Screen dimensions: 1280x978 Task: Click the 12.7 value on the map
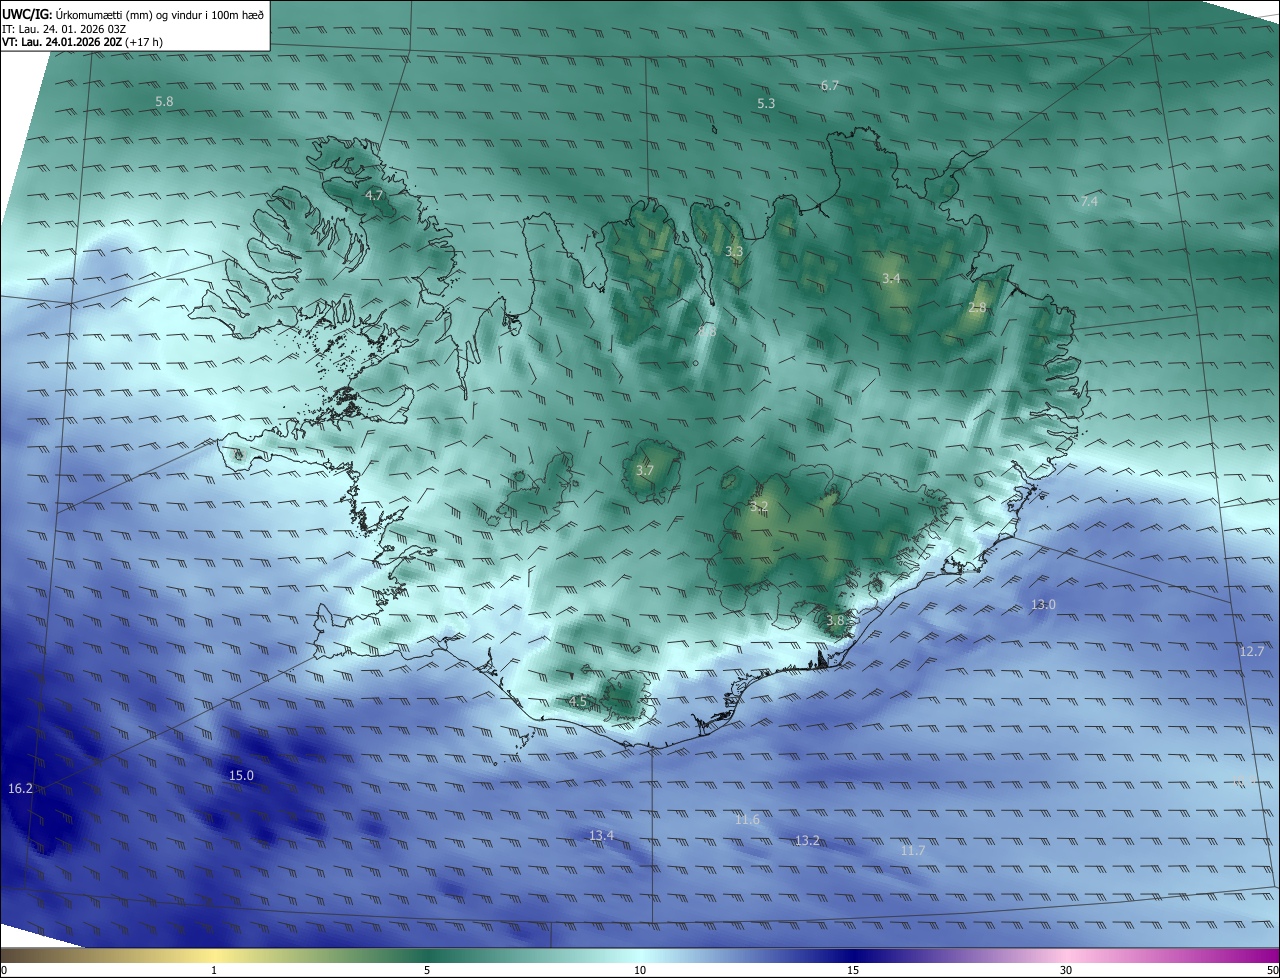coord(1252,652)
